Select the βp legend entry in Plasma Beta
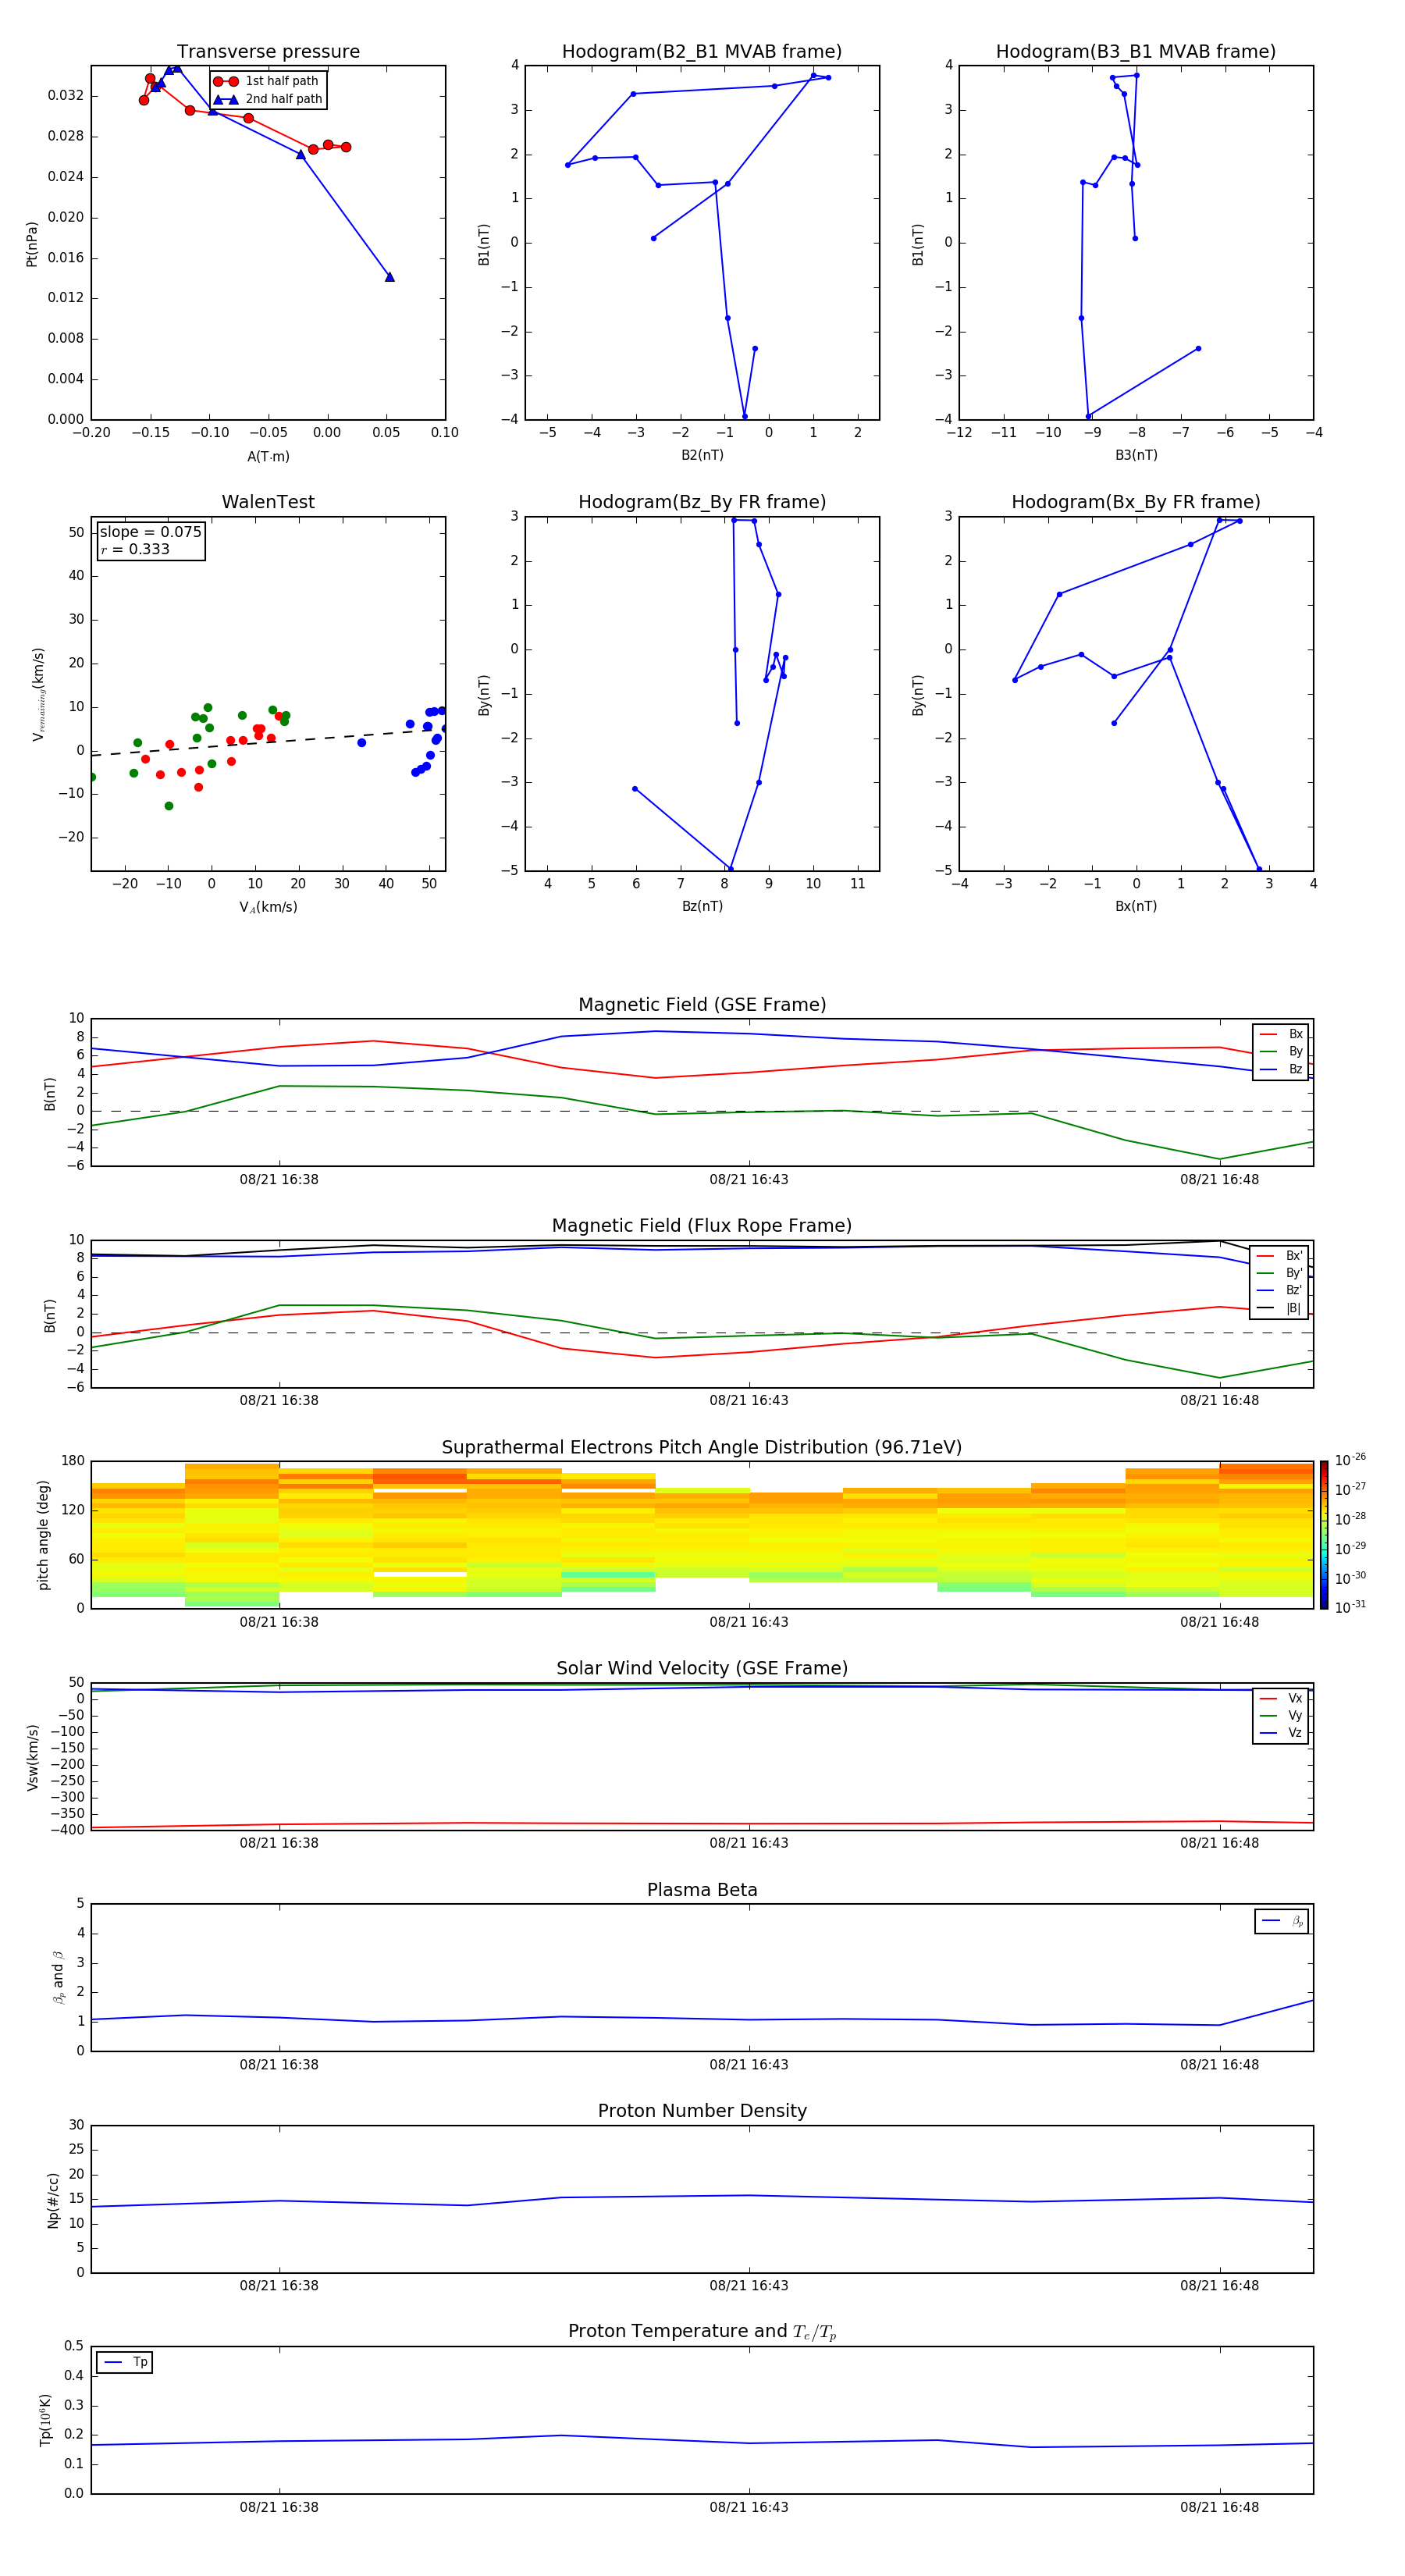The image size is (1405, 2576). [x=1282, y=1921]
